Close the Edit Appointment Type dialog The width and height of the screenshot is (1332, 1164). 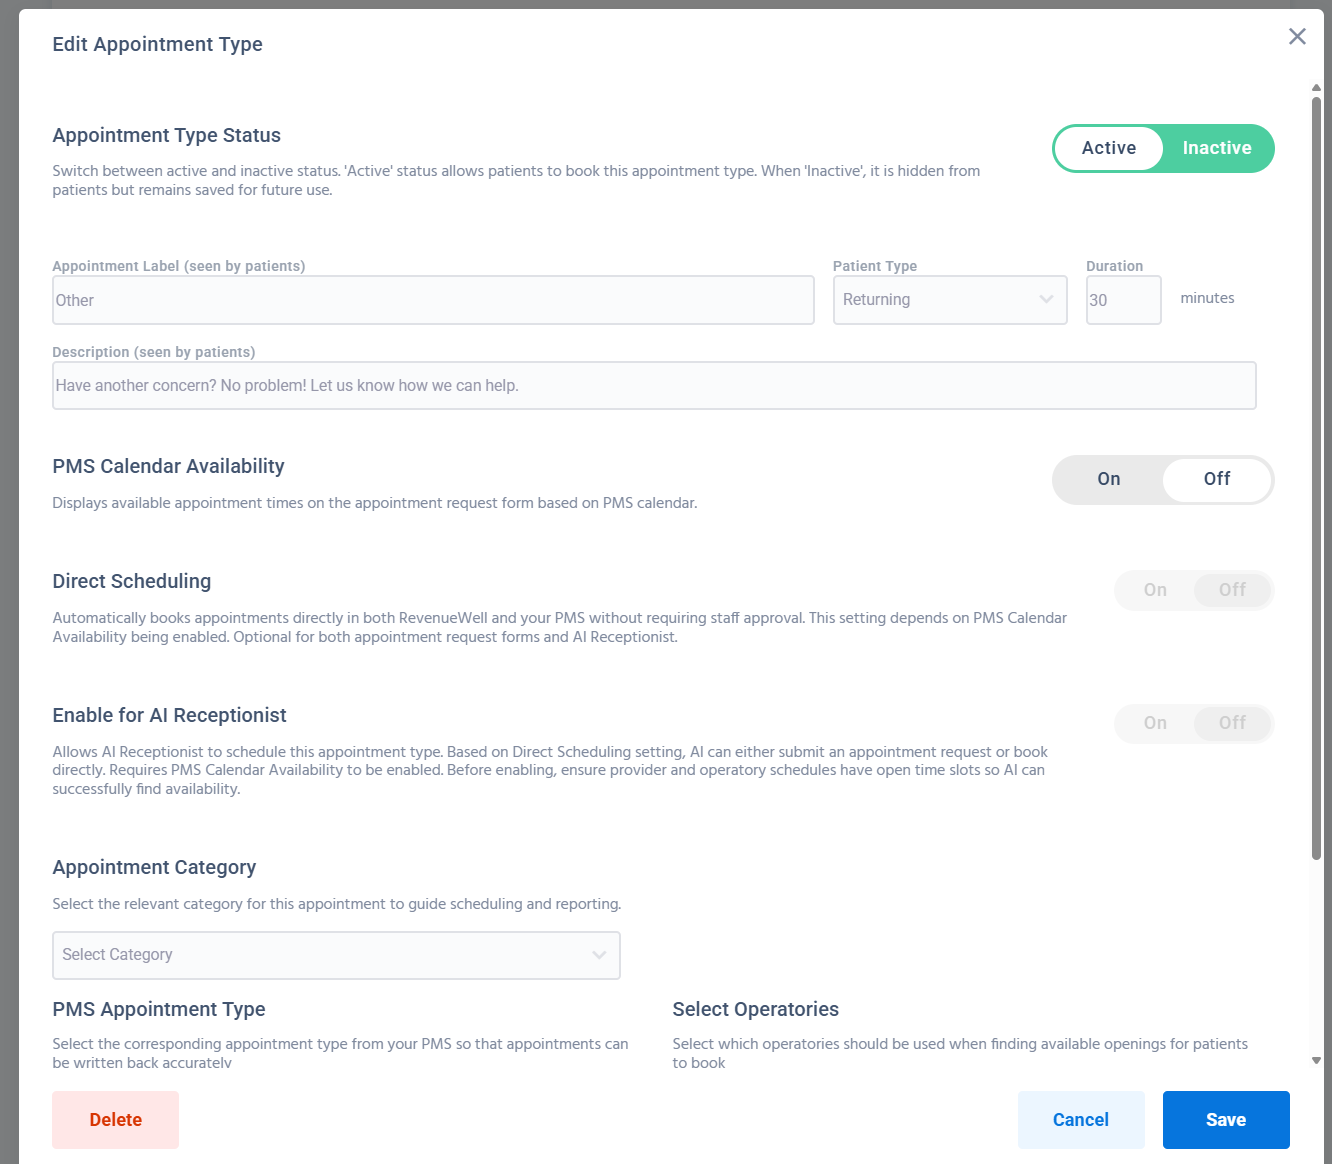pos(1297,37)
